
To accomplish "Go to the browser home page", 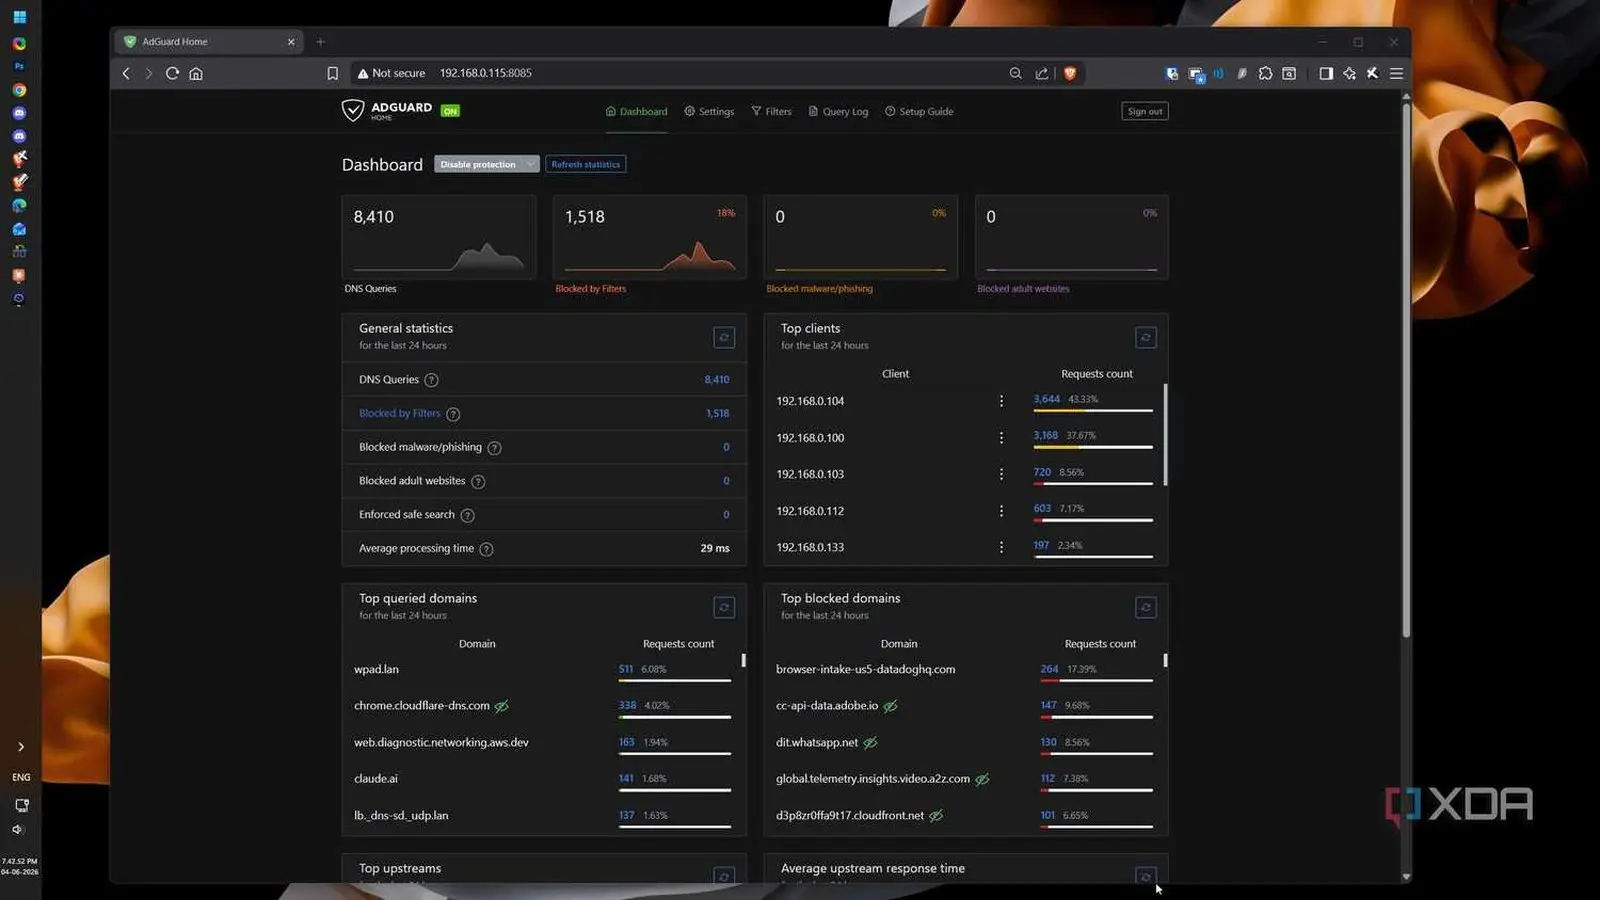I will pyautogui.click(x=196, y=73).
